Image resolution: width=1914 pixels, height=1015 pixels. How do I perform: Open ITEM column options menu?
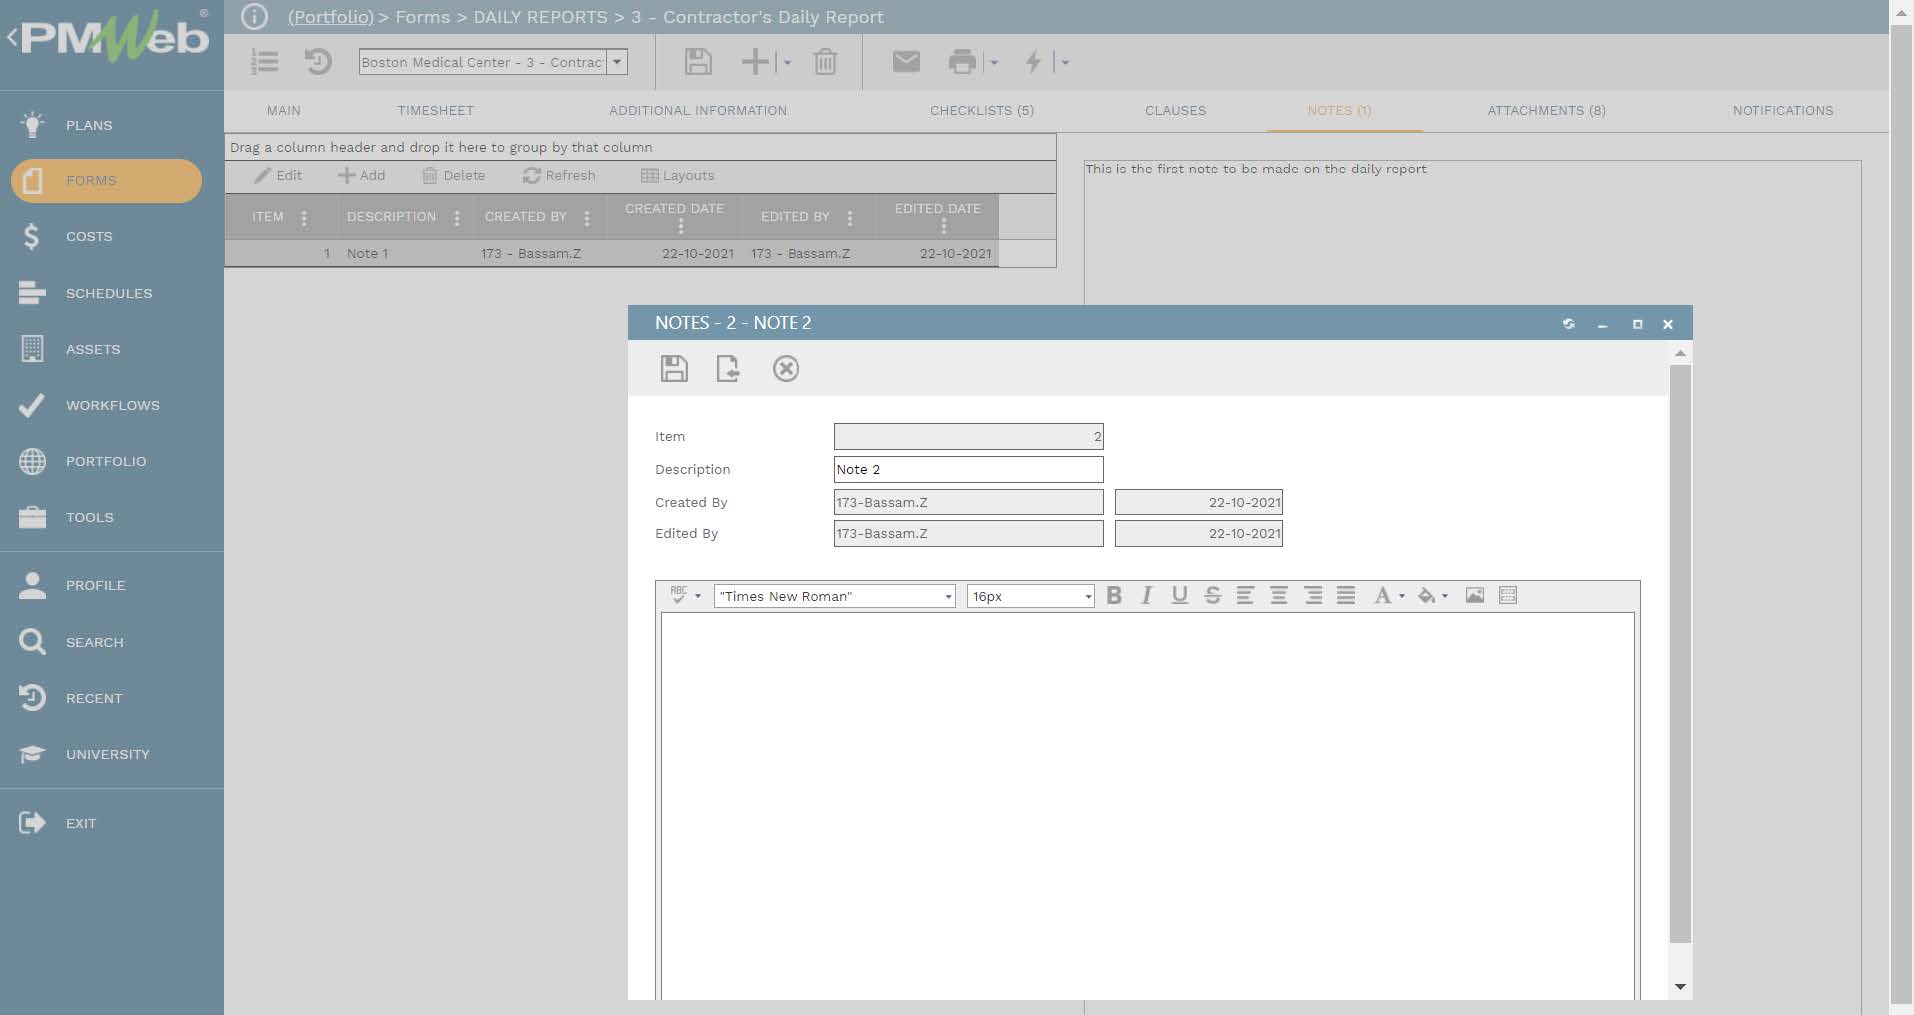(x=304, y=218)
